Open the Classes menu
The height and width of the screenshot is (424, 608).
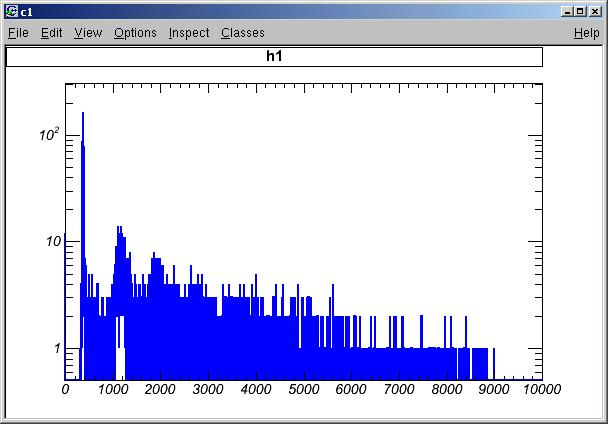(x=243, y=33)
